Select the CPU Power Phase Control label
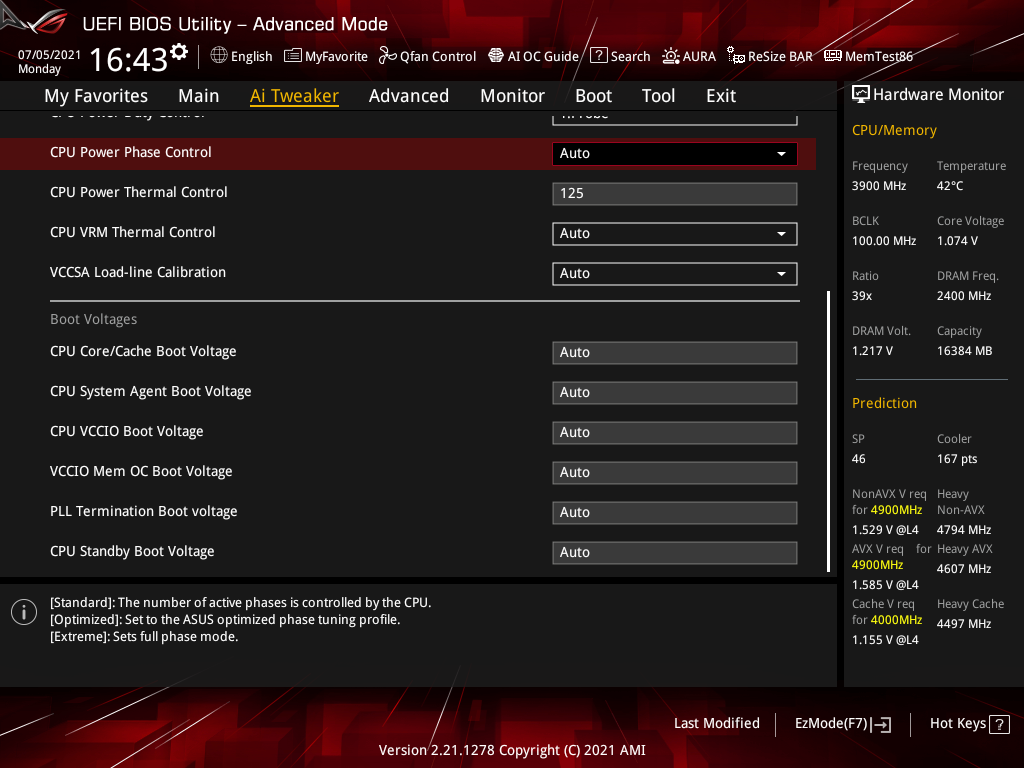This screenshot has height=768, width=1024. [131, 152]
